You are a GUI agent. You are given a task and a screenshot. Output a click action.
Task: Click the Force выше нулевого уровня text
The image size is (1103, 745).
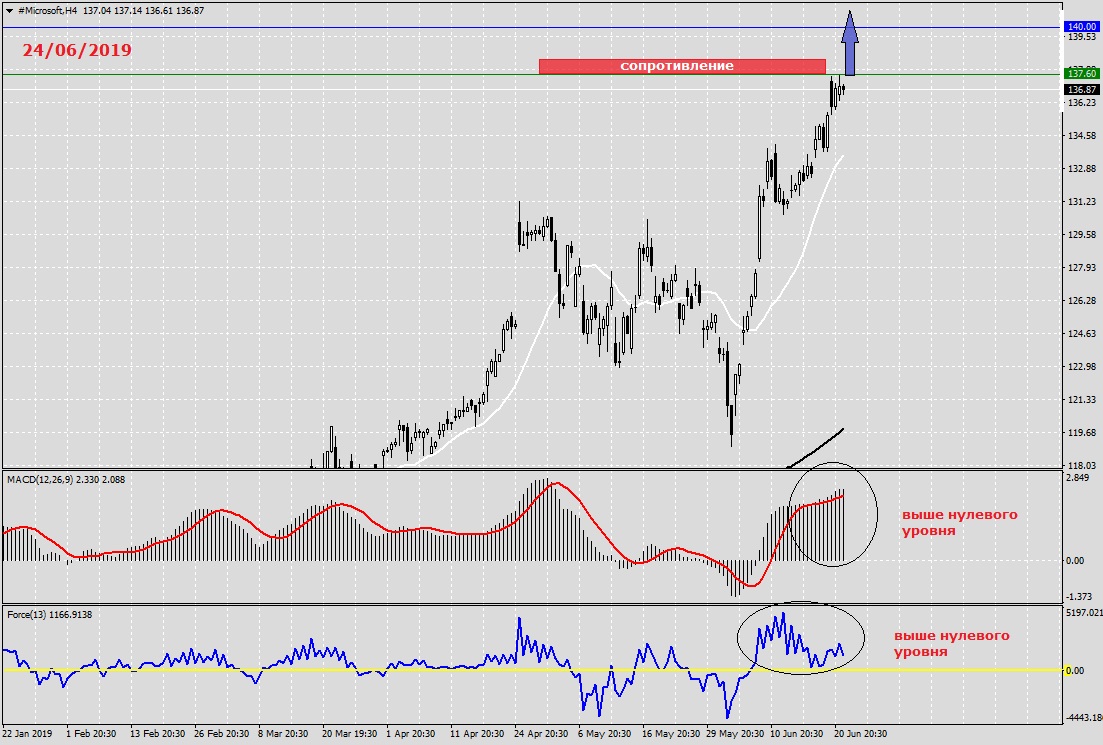click(x=951, y=644)
